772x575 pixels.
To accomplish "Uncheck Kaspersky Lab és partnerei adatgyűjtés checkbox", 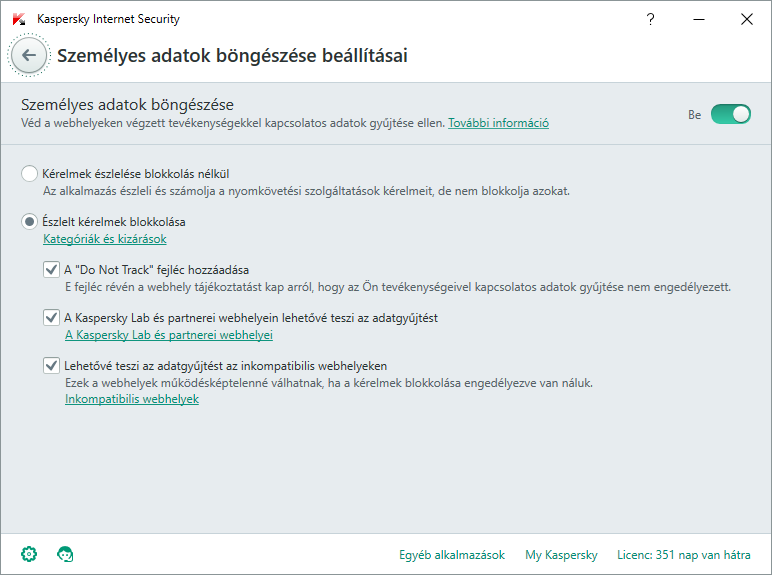I will (51, 318).
